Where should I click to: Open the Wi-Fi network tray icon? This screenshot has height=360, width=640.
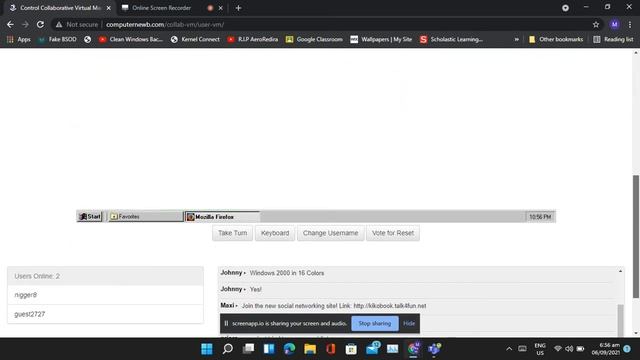pos(558,349)
